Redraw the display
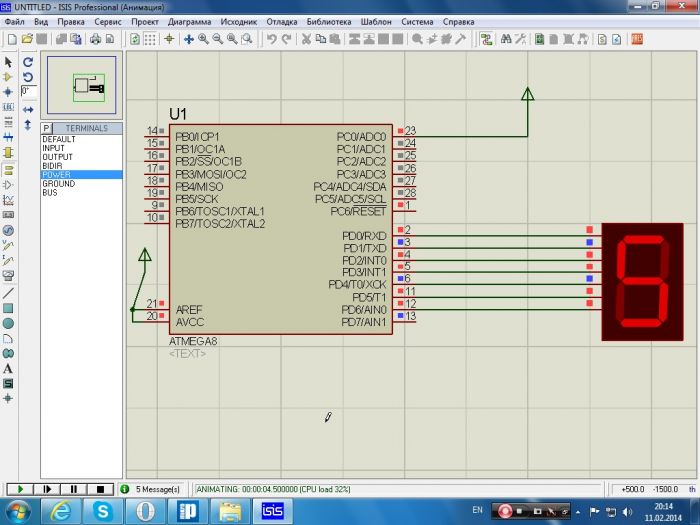 coord(134,39)
